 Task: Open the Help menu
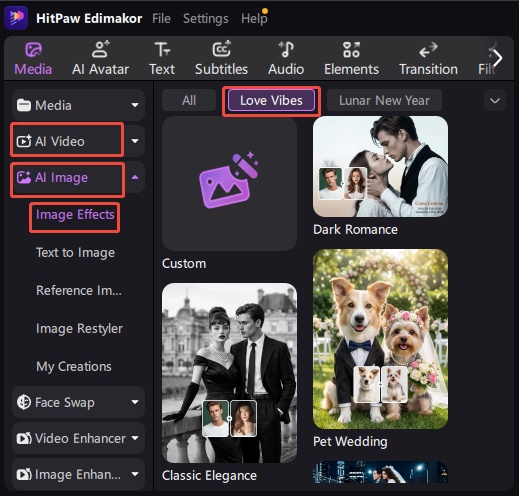[254, 18]
